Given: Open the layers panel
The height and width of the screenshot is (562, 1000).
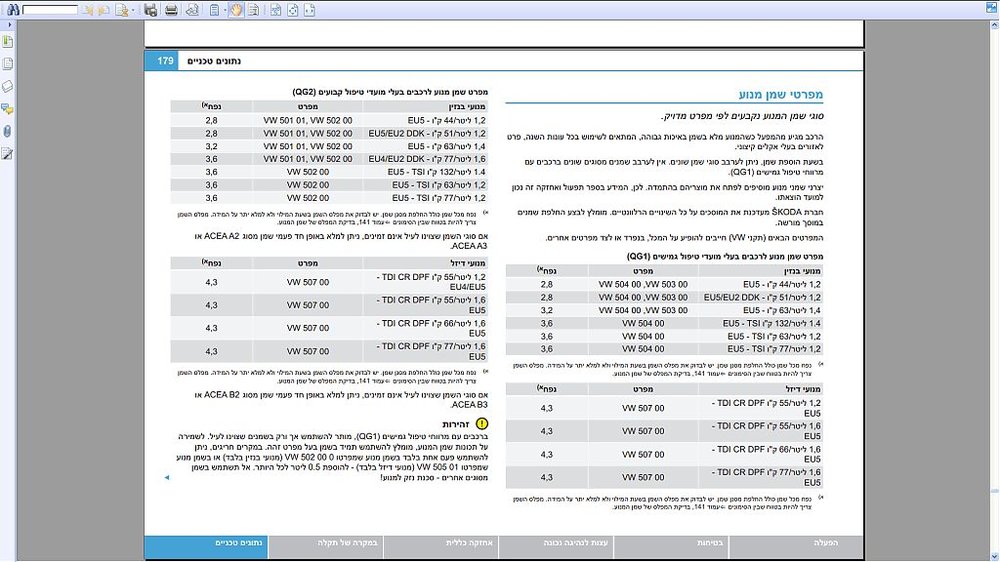Looking at the screenshot, I should [8, 86].
